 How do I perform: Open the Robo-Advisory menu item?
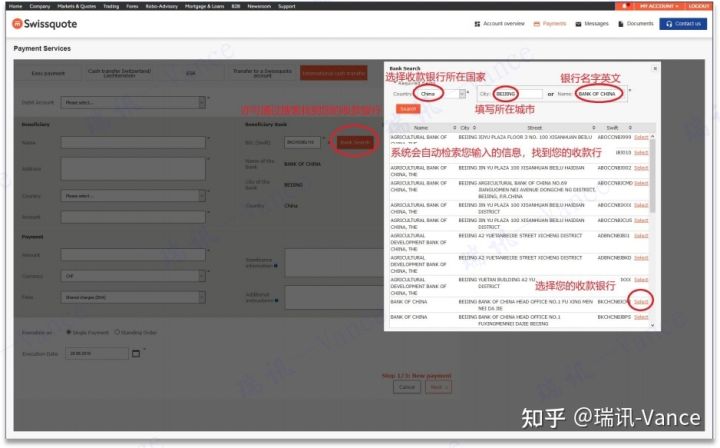(162, 6)
